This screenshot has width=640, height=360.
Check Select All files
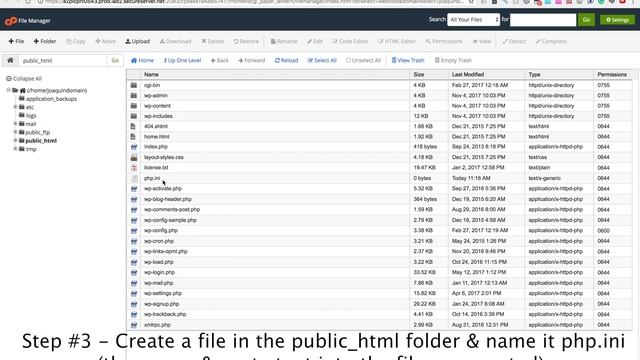pos(322,60)
